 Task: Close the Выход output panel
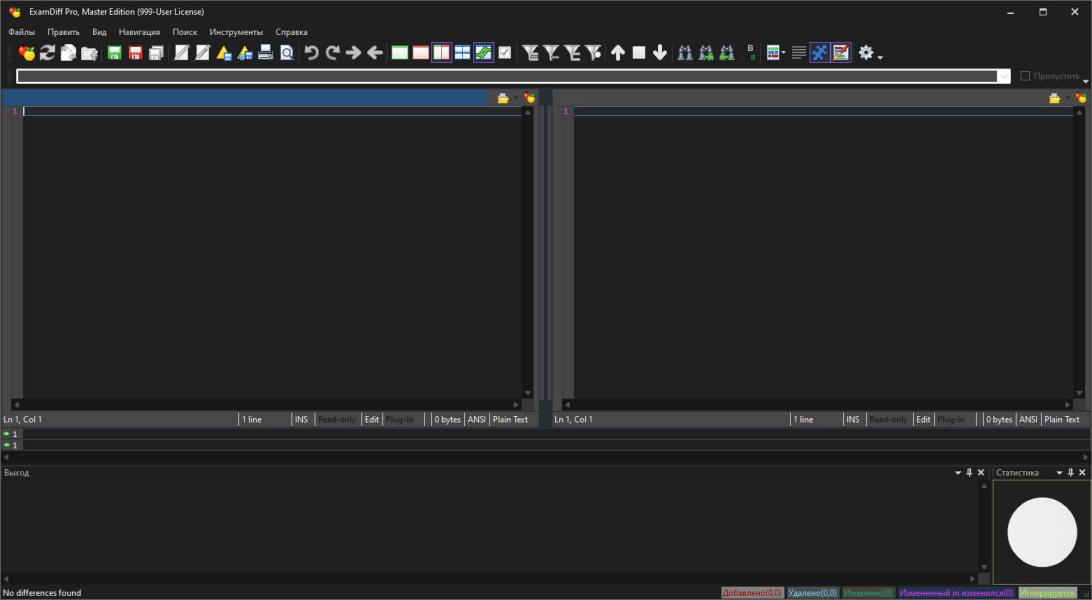point(981,473)
